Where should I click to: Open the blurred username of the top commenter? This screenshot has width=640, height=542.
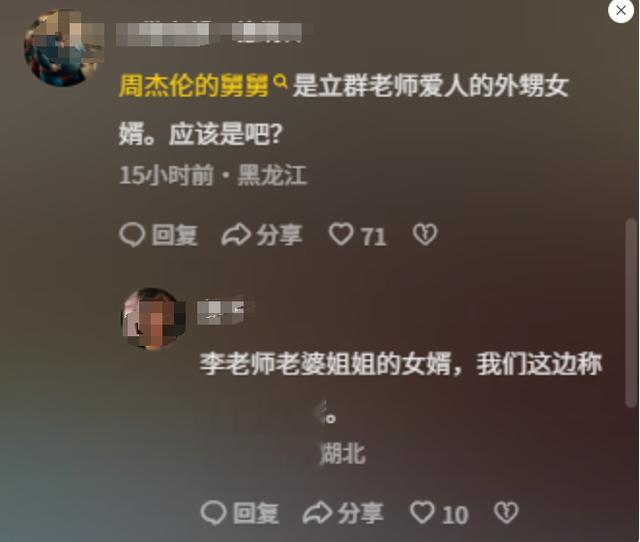[209, 33]
